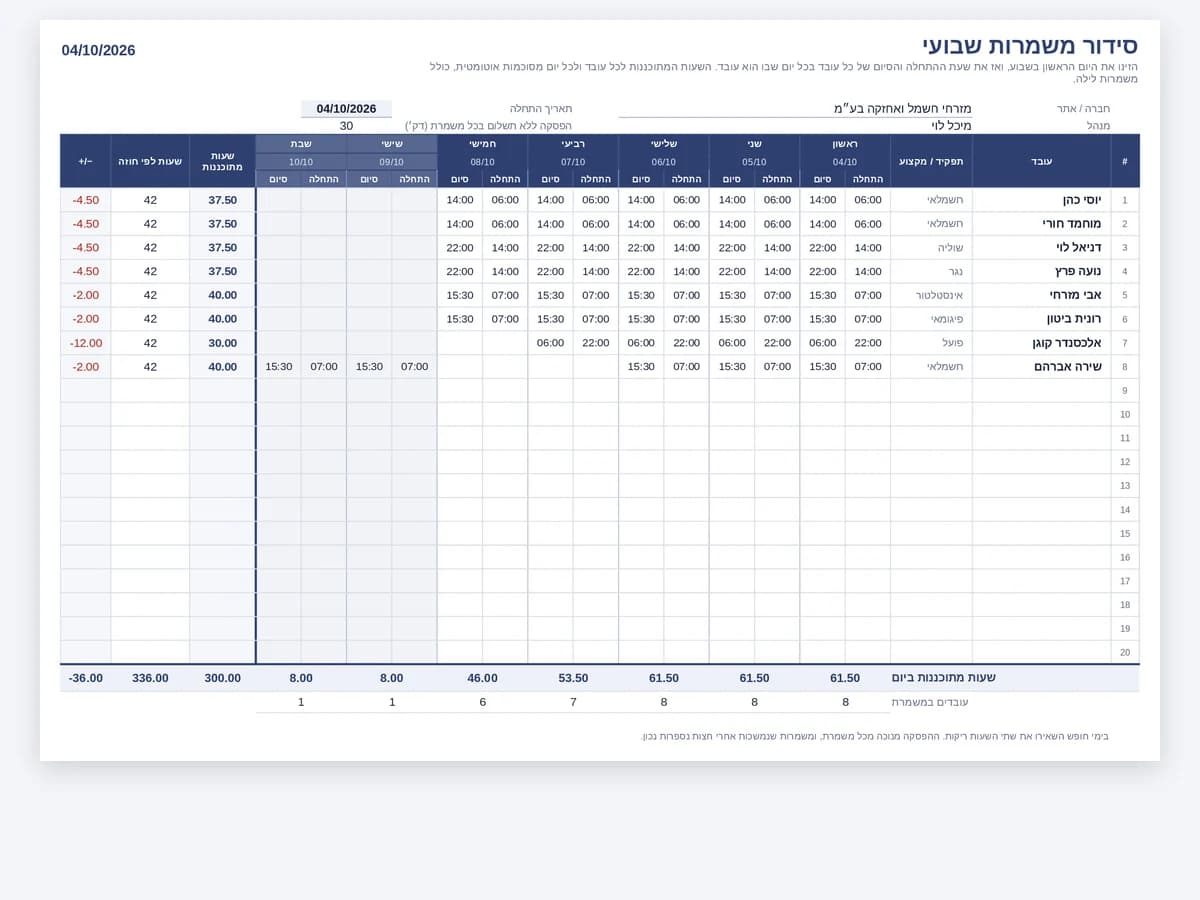Click role cell אינסטלטור for אבי מזרחי

tap(931, 295)
